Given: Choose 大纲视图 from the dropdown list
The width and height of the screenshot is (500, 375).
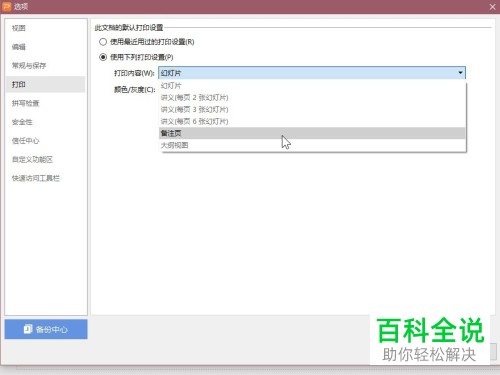Looking at the screenshot, I should click(312, 145).
